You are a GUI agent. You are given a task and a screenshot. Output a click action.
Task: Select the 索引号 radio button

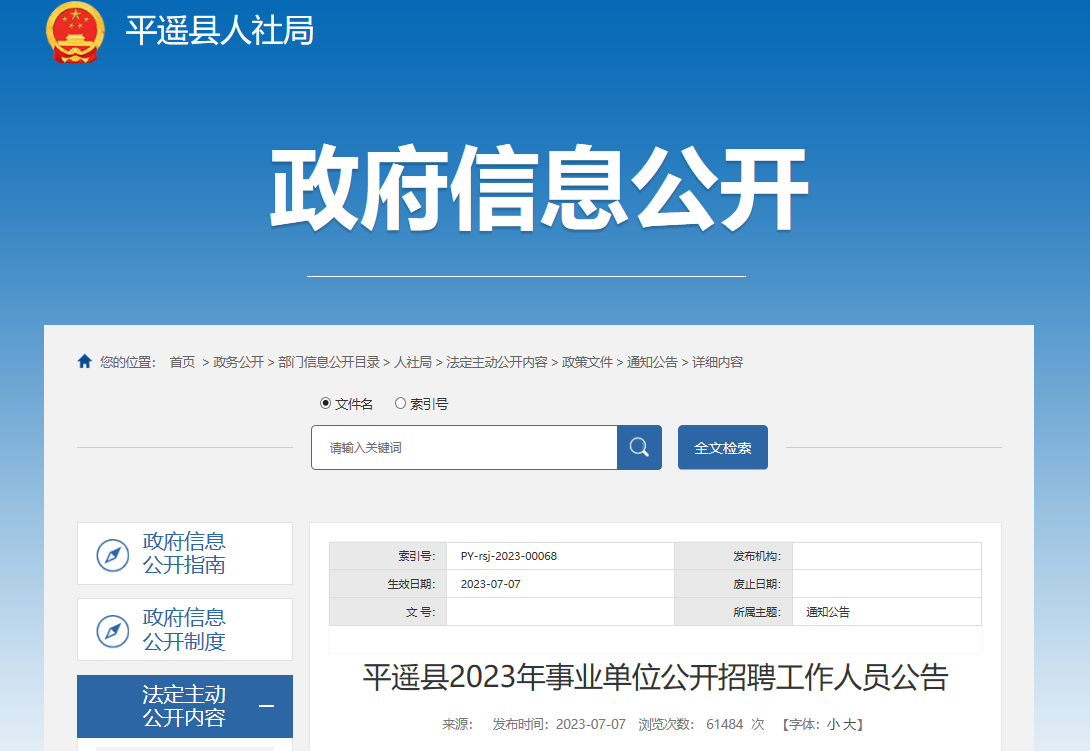[400, 404]
